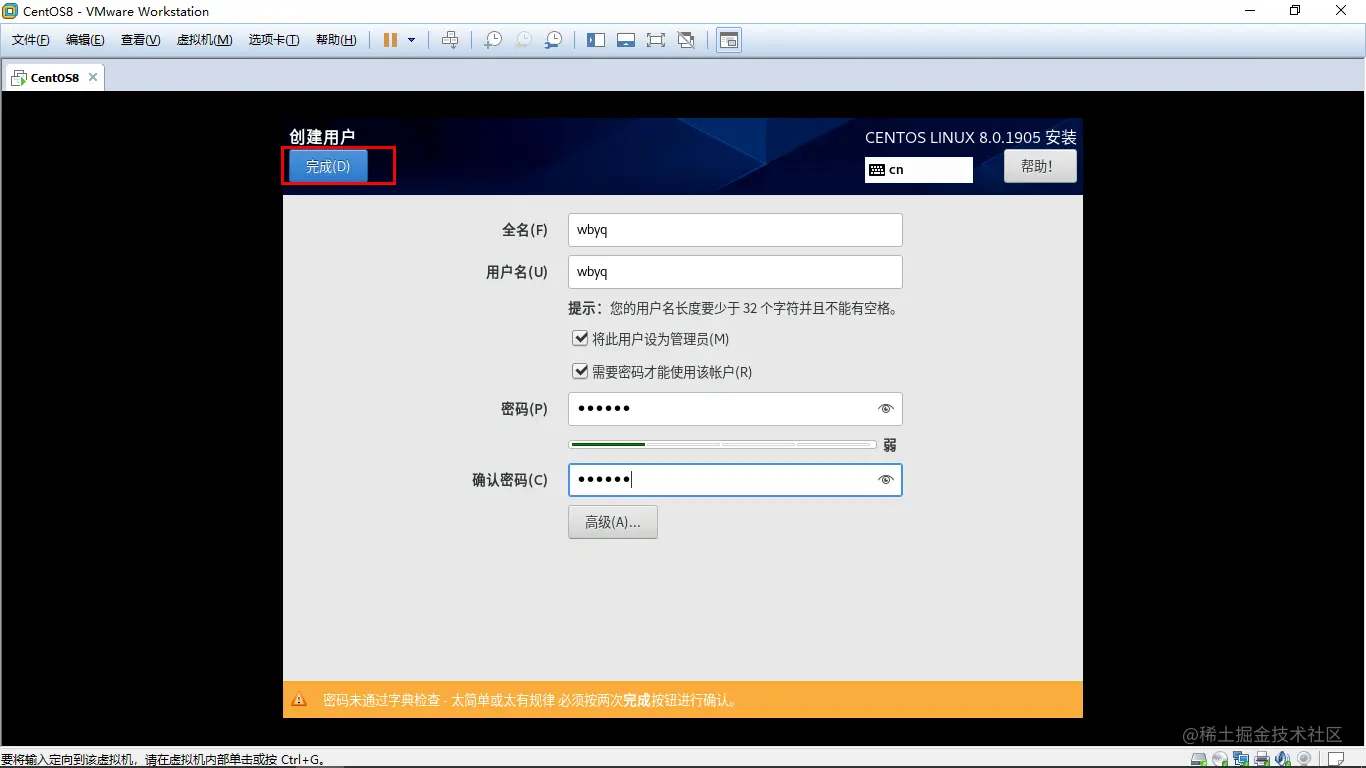Pause the virtual machine with the pause icon
The image size is (1366, 768).
pyautogui.click(x=390, y=40)
